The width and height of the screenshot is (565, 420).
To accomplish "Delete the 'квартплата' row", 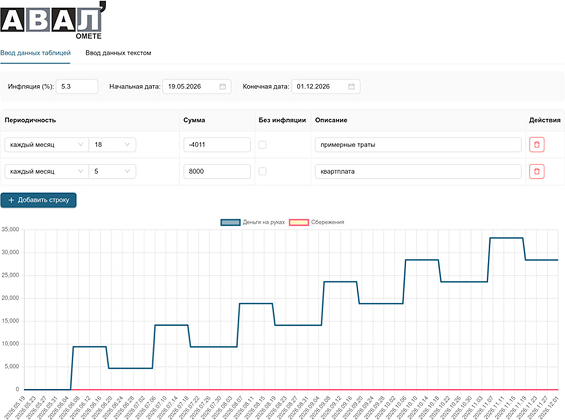I will tap(537, 171).
